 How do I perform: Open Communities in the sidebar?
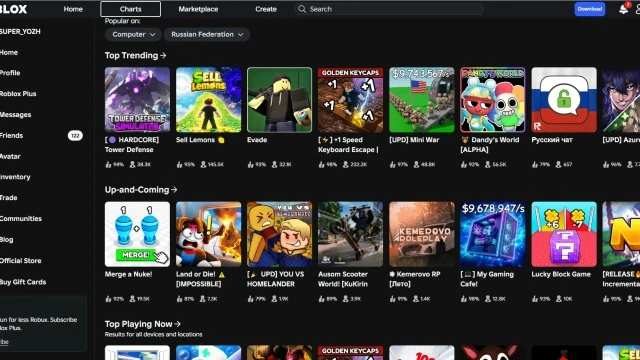click(21, 219)
